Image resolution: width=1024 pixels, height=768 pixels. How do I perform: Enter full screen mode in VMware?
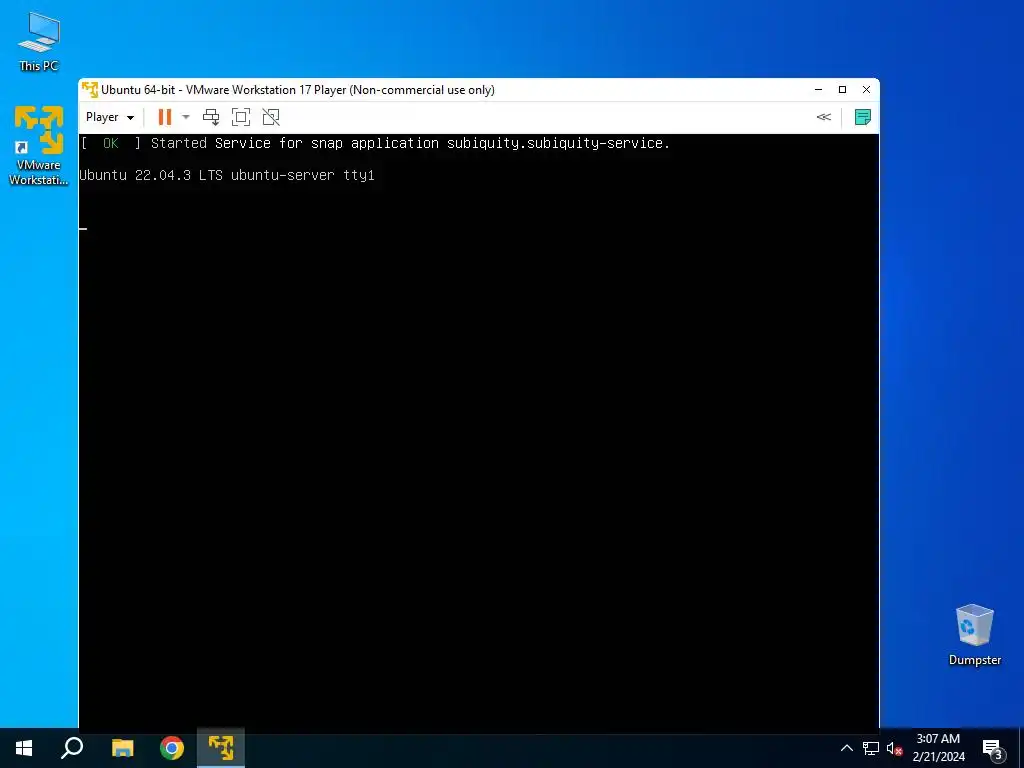tap(241, 117)
